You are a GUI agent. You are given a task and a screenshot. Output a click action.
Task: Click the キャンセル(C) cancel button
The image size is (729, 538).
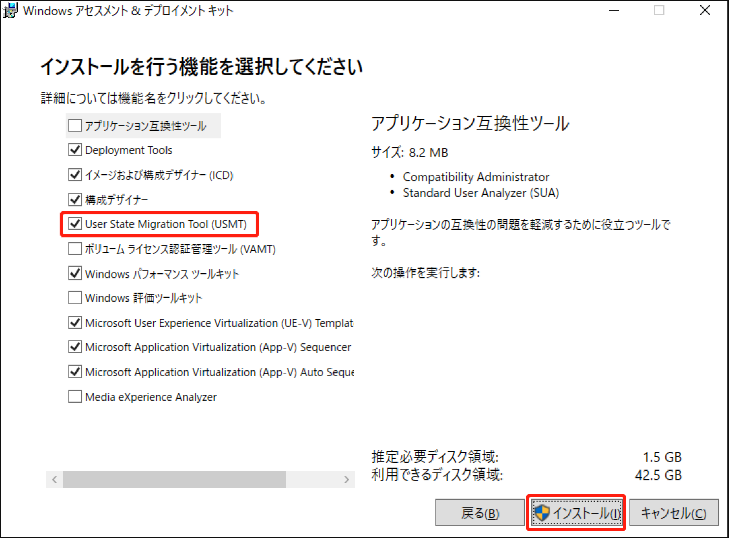674,513
